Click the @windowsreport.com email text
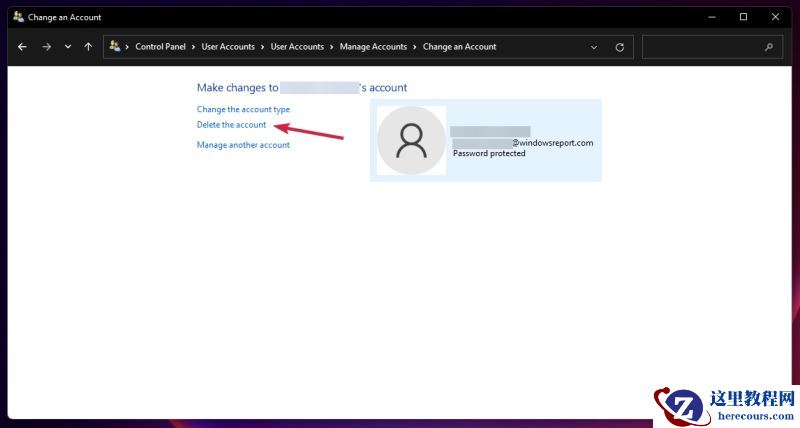Image resolution: width=800 pixels, height=428 pixels. [553, 143]
